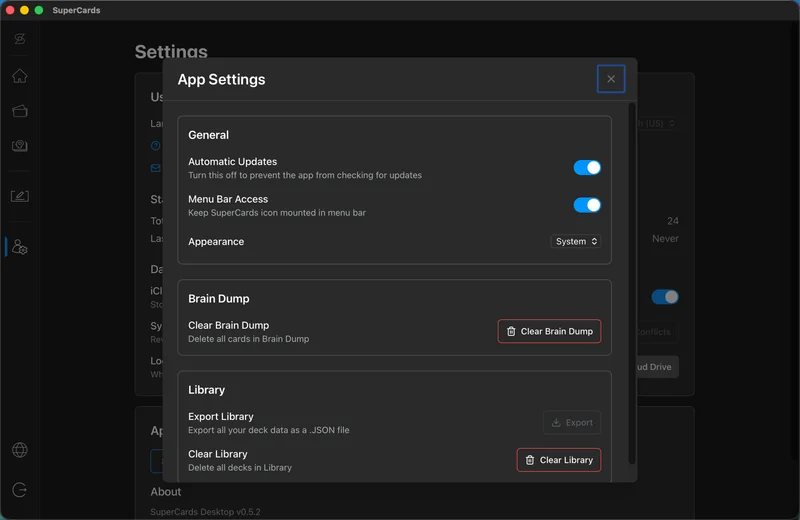
Task: Click the Cloud Drive button in background
Action: coord(657,367)
